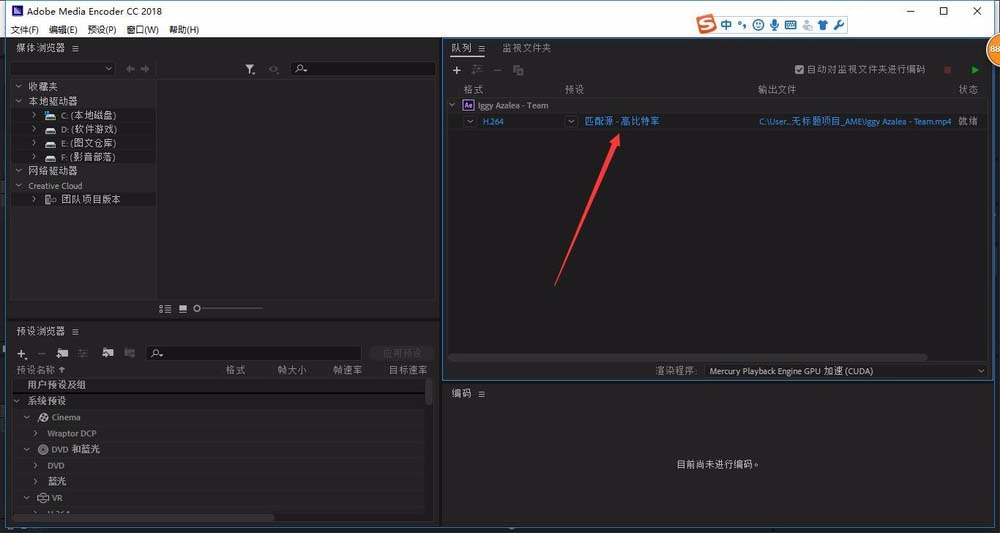Click the Sogou IME wrench settings icon
This screenshot has height=533, width=1000.
click(x=839, y=25)
